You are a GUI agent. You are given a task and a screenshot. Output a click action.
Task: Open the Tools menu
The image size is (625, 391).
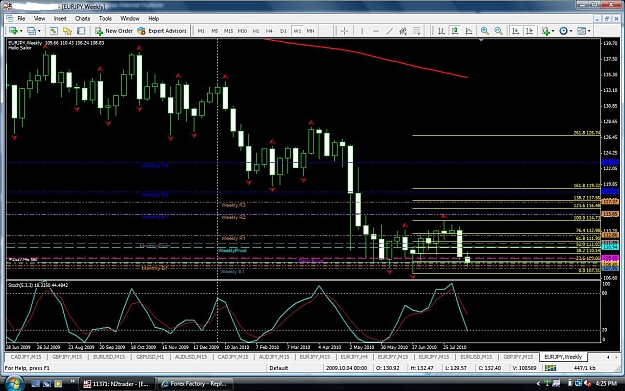click(105, 18)
